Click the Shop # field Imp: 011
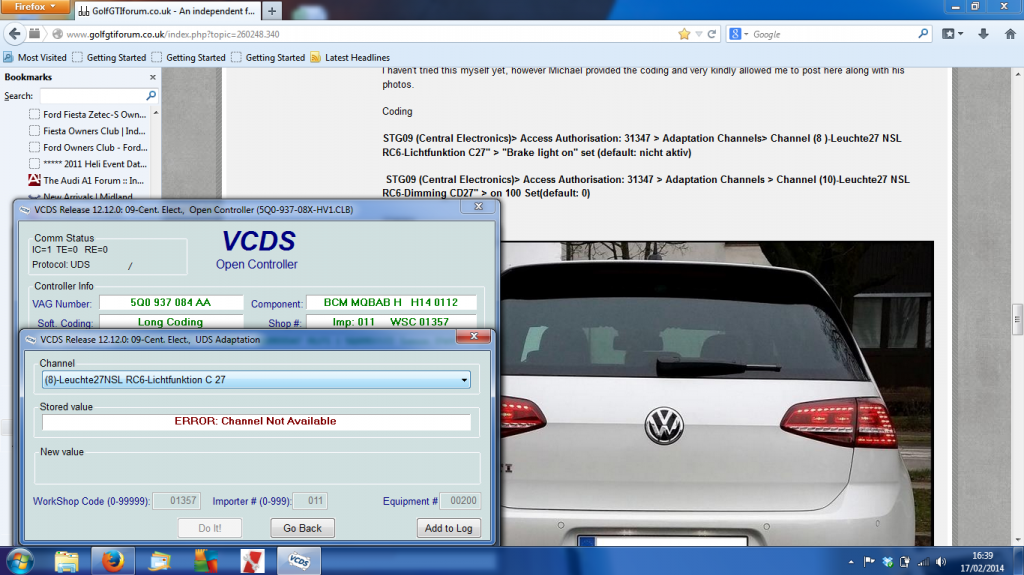The height and width of the screenshot is (575, 1024). click(391, 322)
